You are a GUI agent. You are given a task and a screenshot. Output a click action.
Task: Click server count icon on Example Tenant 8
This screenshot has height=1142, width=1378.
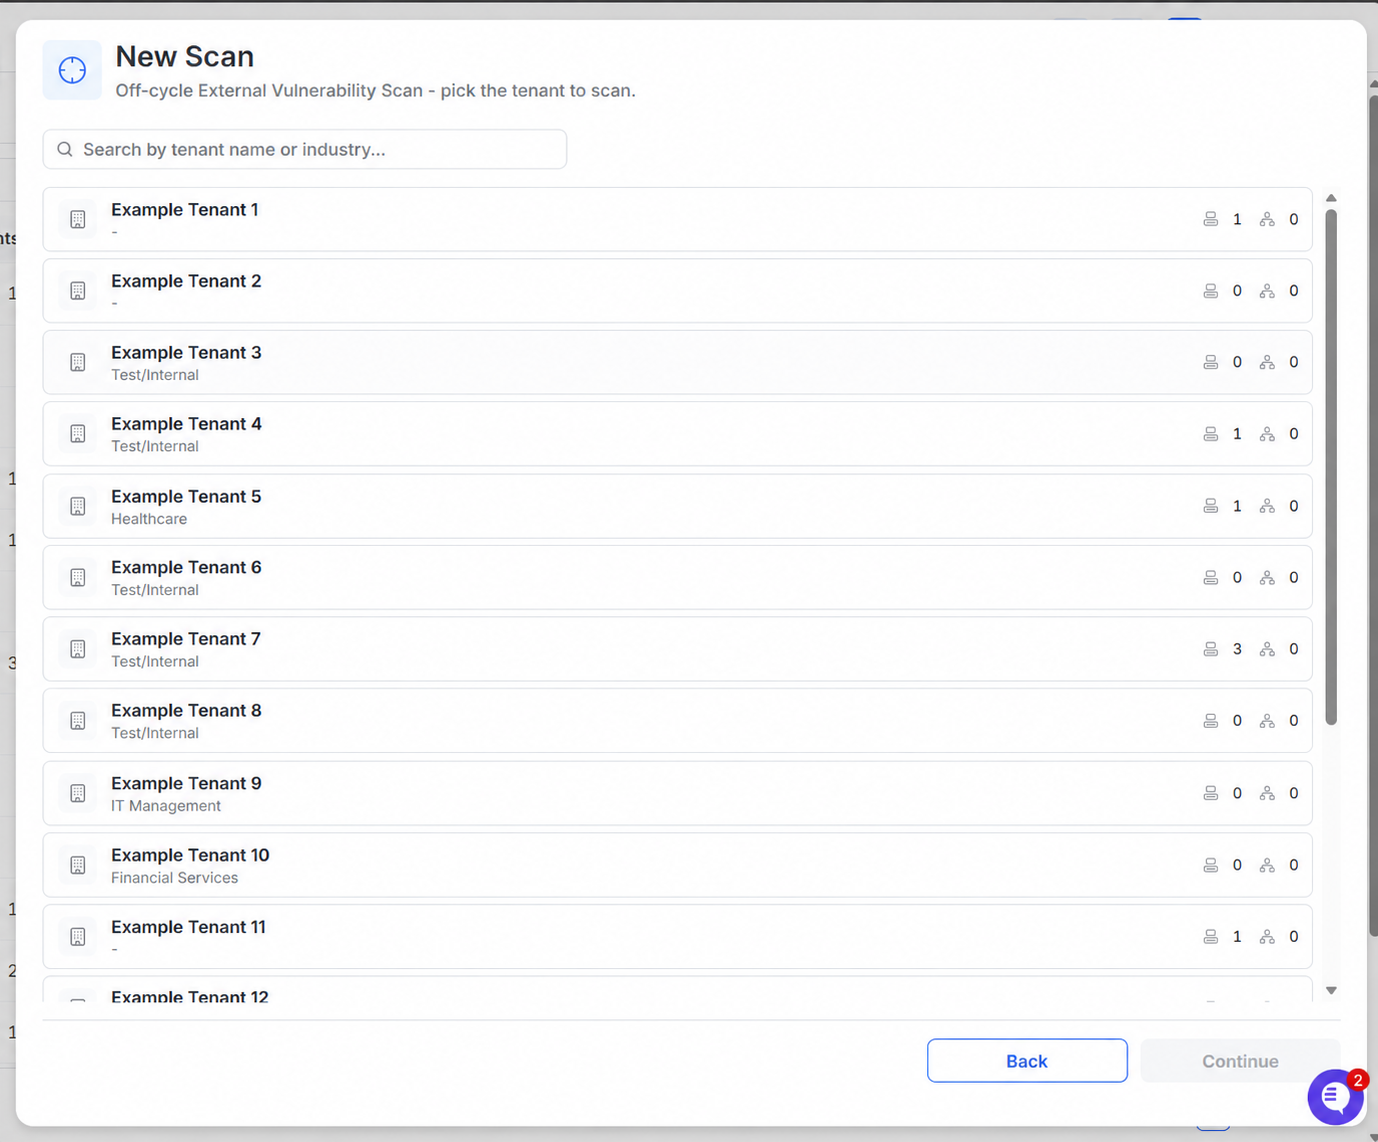click(x=1210, y=721)
